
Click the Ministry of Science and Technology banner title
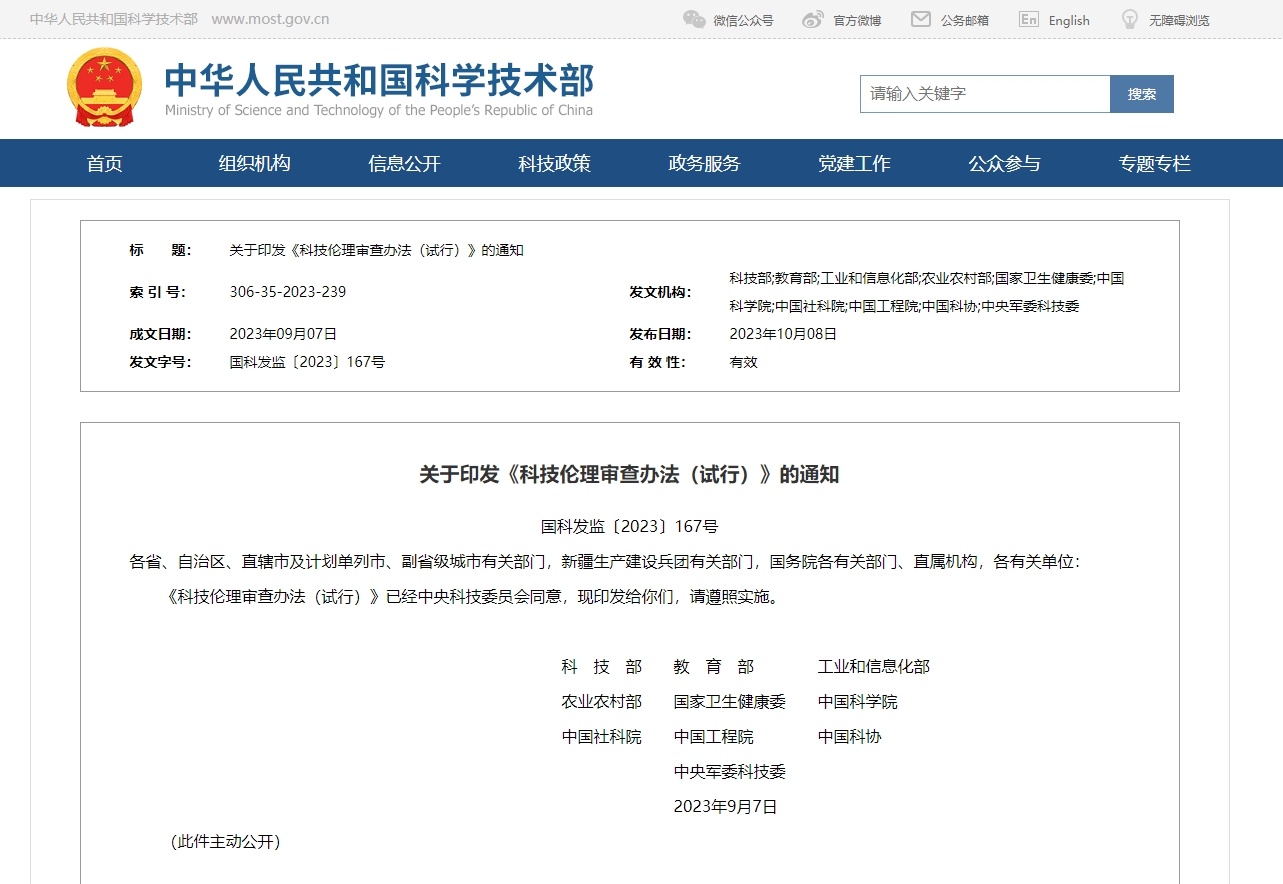[x=378, y=82]
